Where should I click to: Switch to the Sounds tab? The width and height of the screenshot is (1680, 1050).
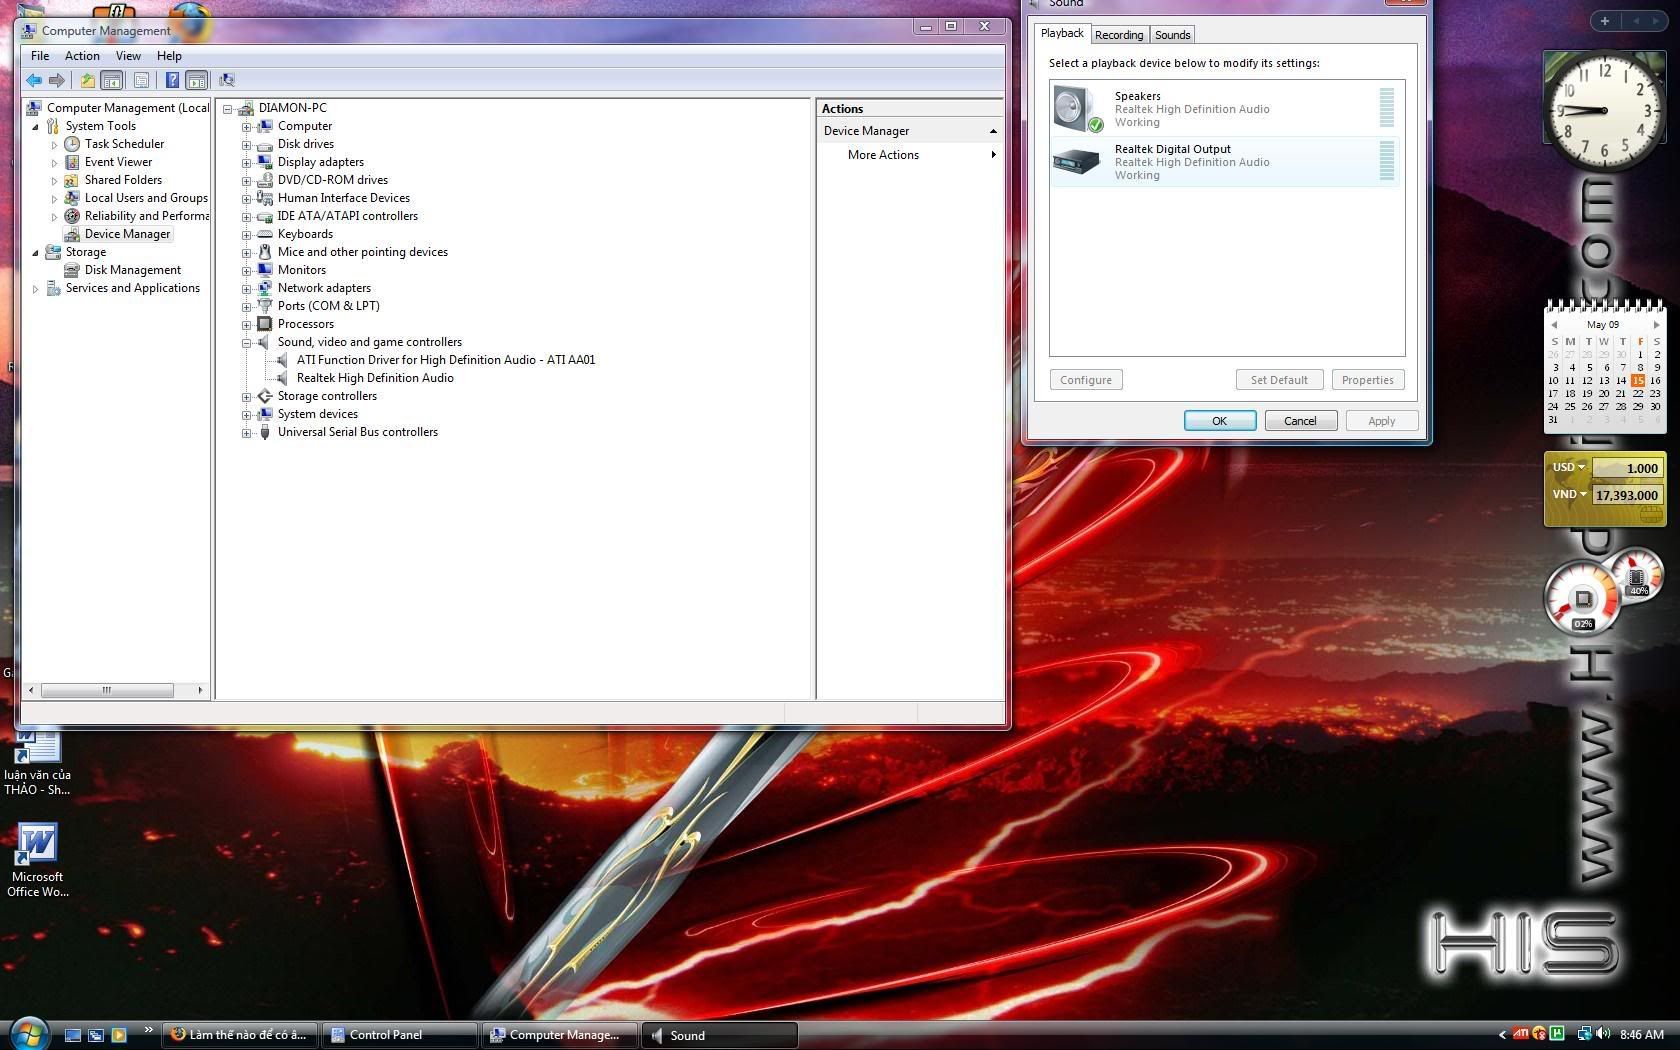point(1173,35)
